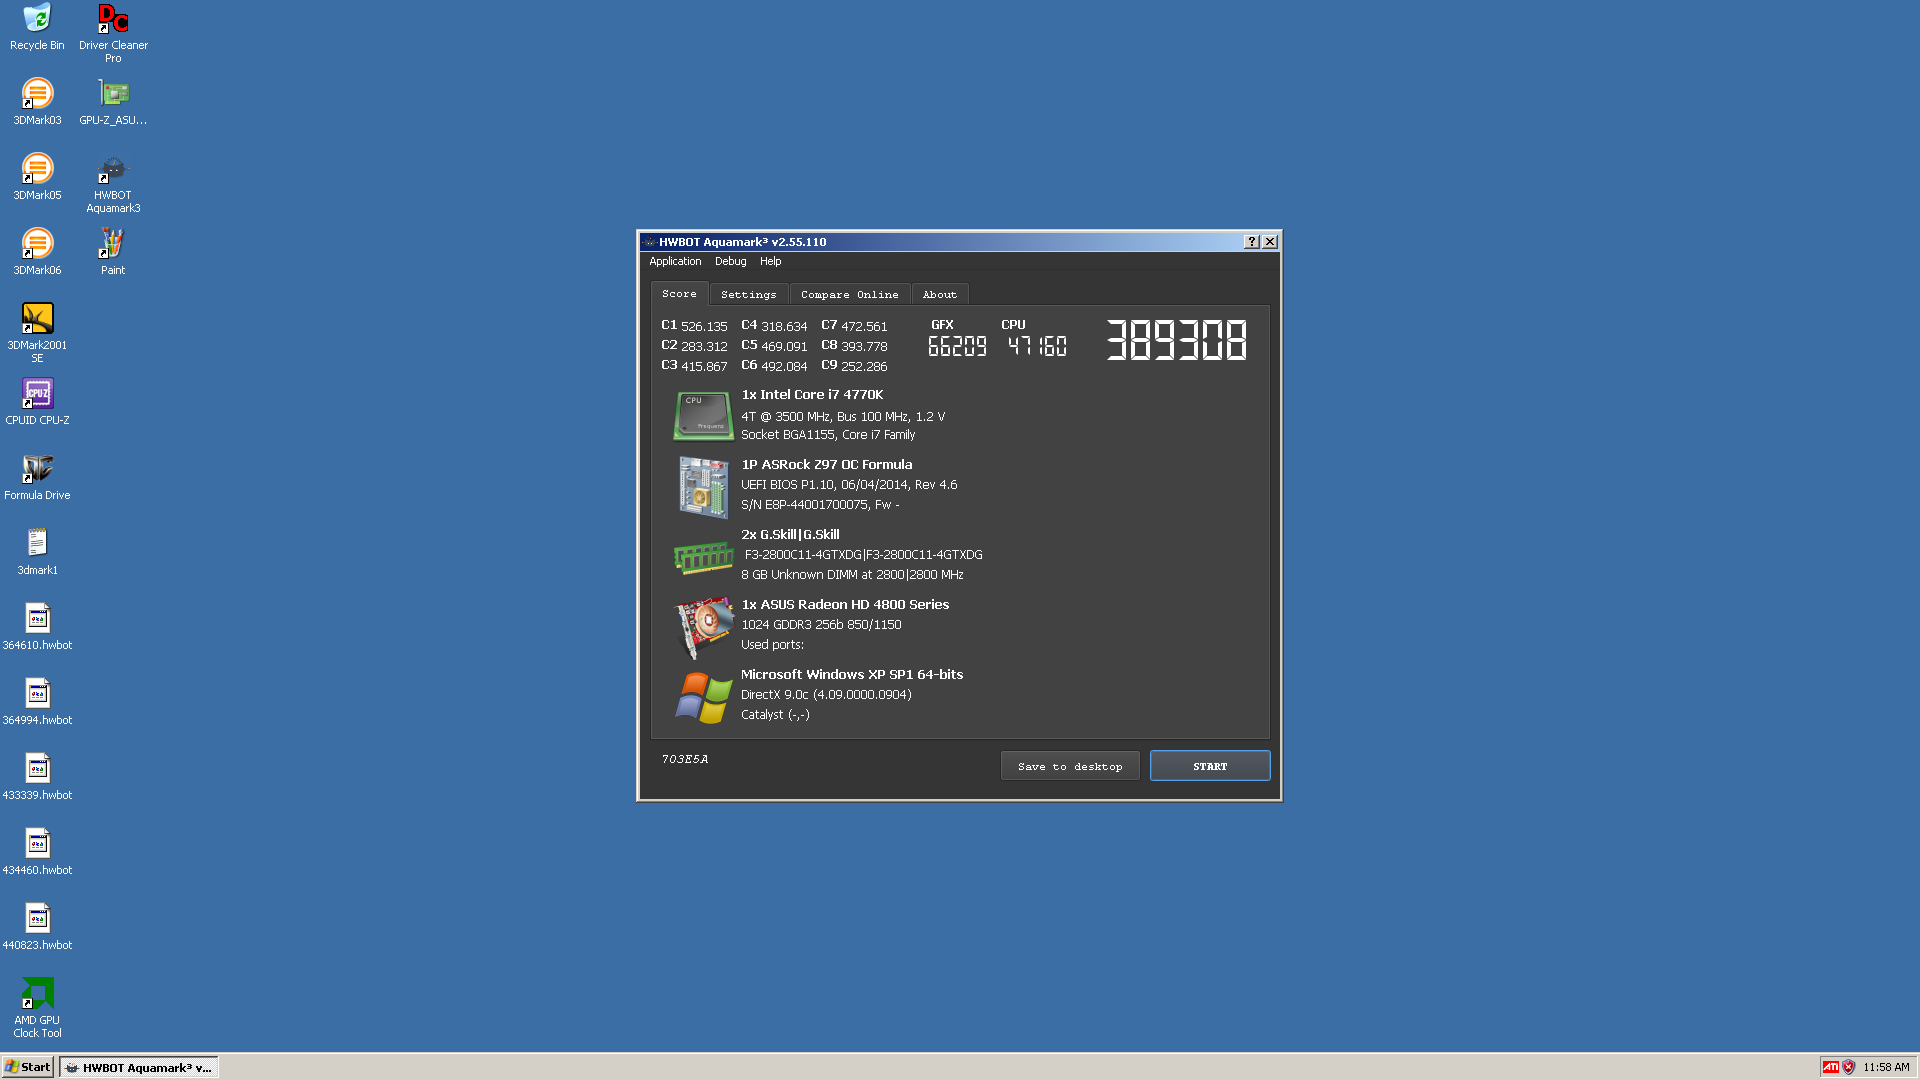1920x1080 pixels.
Task: Select the GPU-Z_ASU... desktop icon
Action: point(113,102)
